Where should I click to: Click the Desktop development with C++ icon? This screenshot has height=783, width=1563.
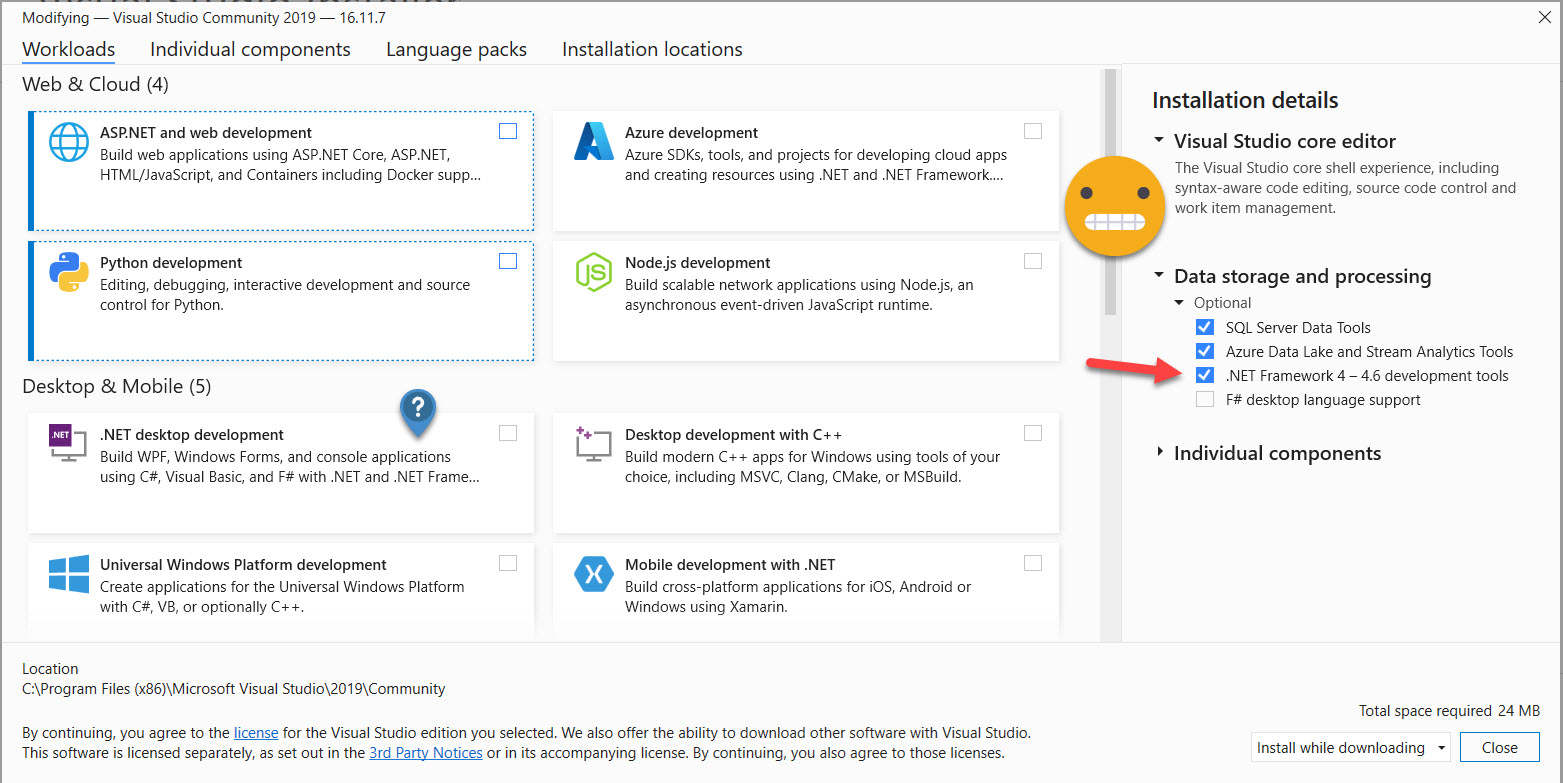point(593,443)
